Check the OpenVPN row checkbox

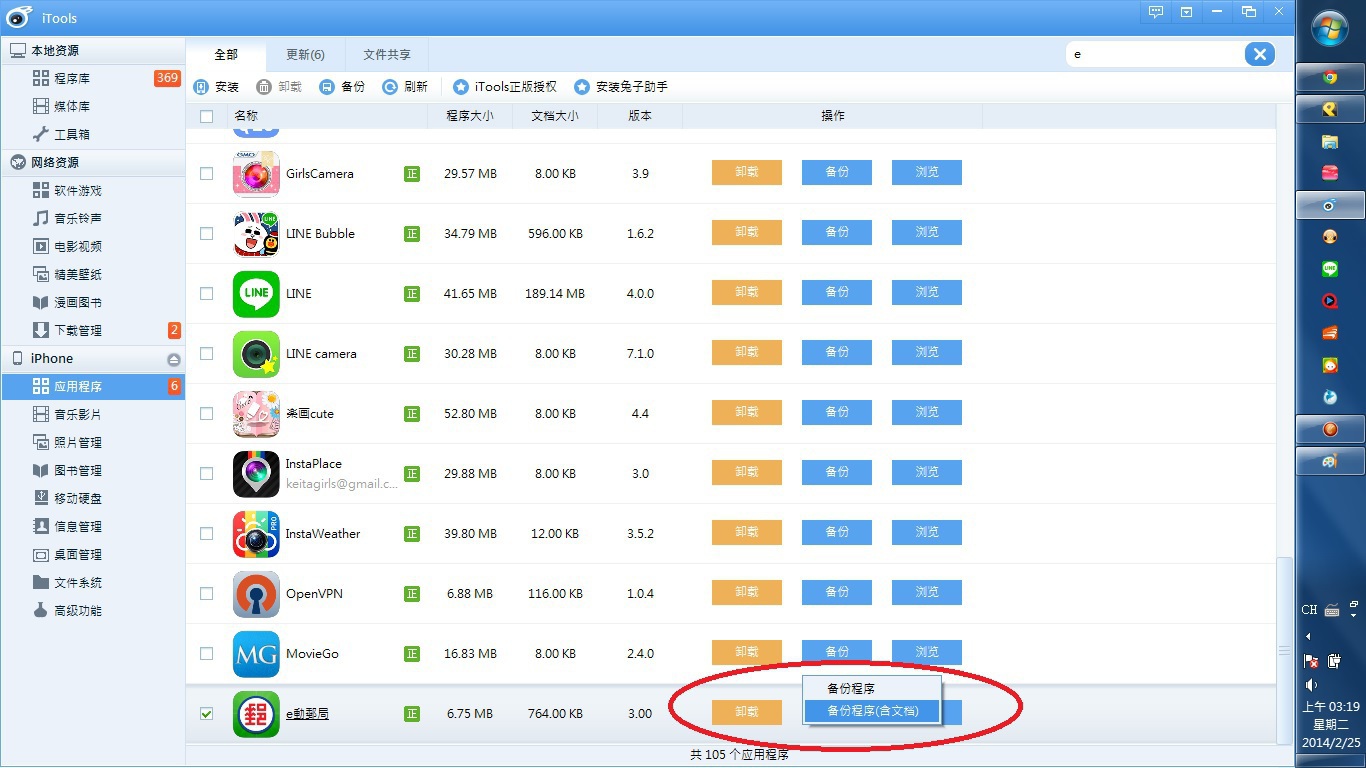coord(207,593)
